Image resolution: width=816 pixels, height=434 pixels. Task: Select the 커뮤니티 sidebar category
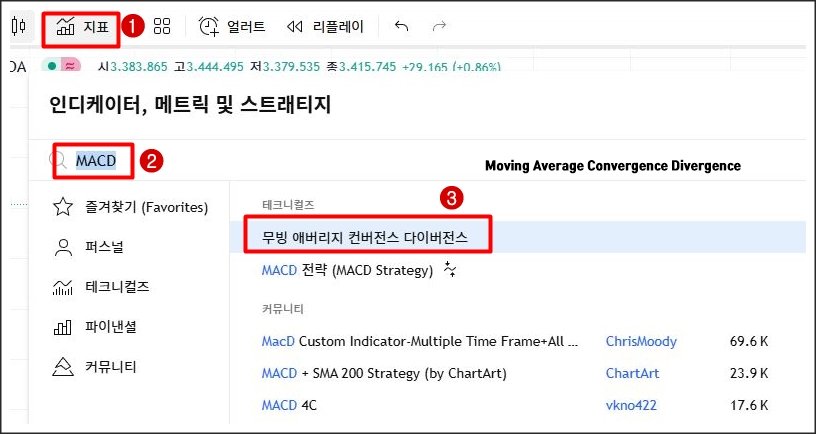95,366
